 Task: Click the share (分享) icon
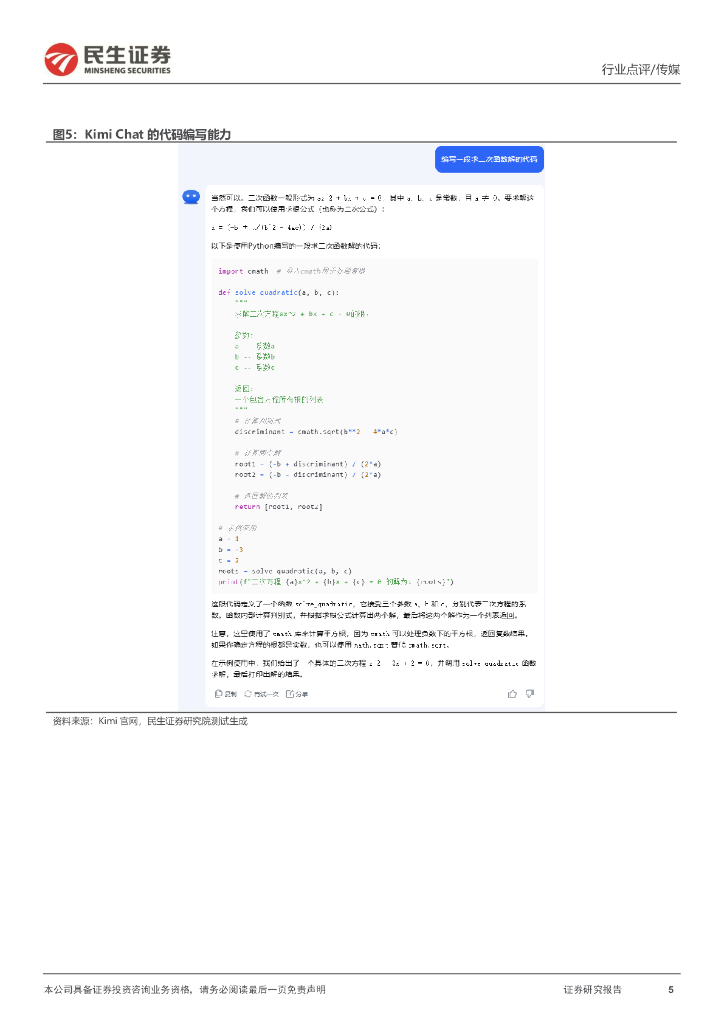[290, 693]
